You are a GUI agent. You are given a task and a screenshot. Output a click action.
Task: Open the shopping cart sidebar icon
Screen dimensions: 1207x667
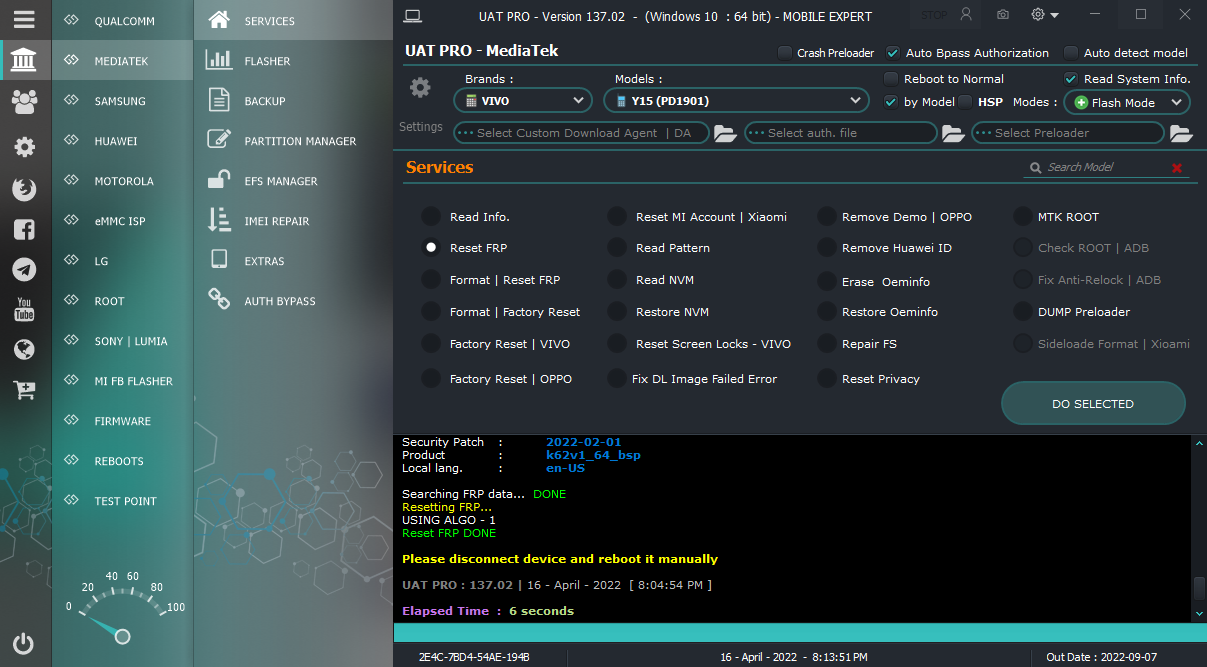coord(24,390)
